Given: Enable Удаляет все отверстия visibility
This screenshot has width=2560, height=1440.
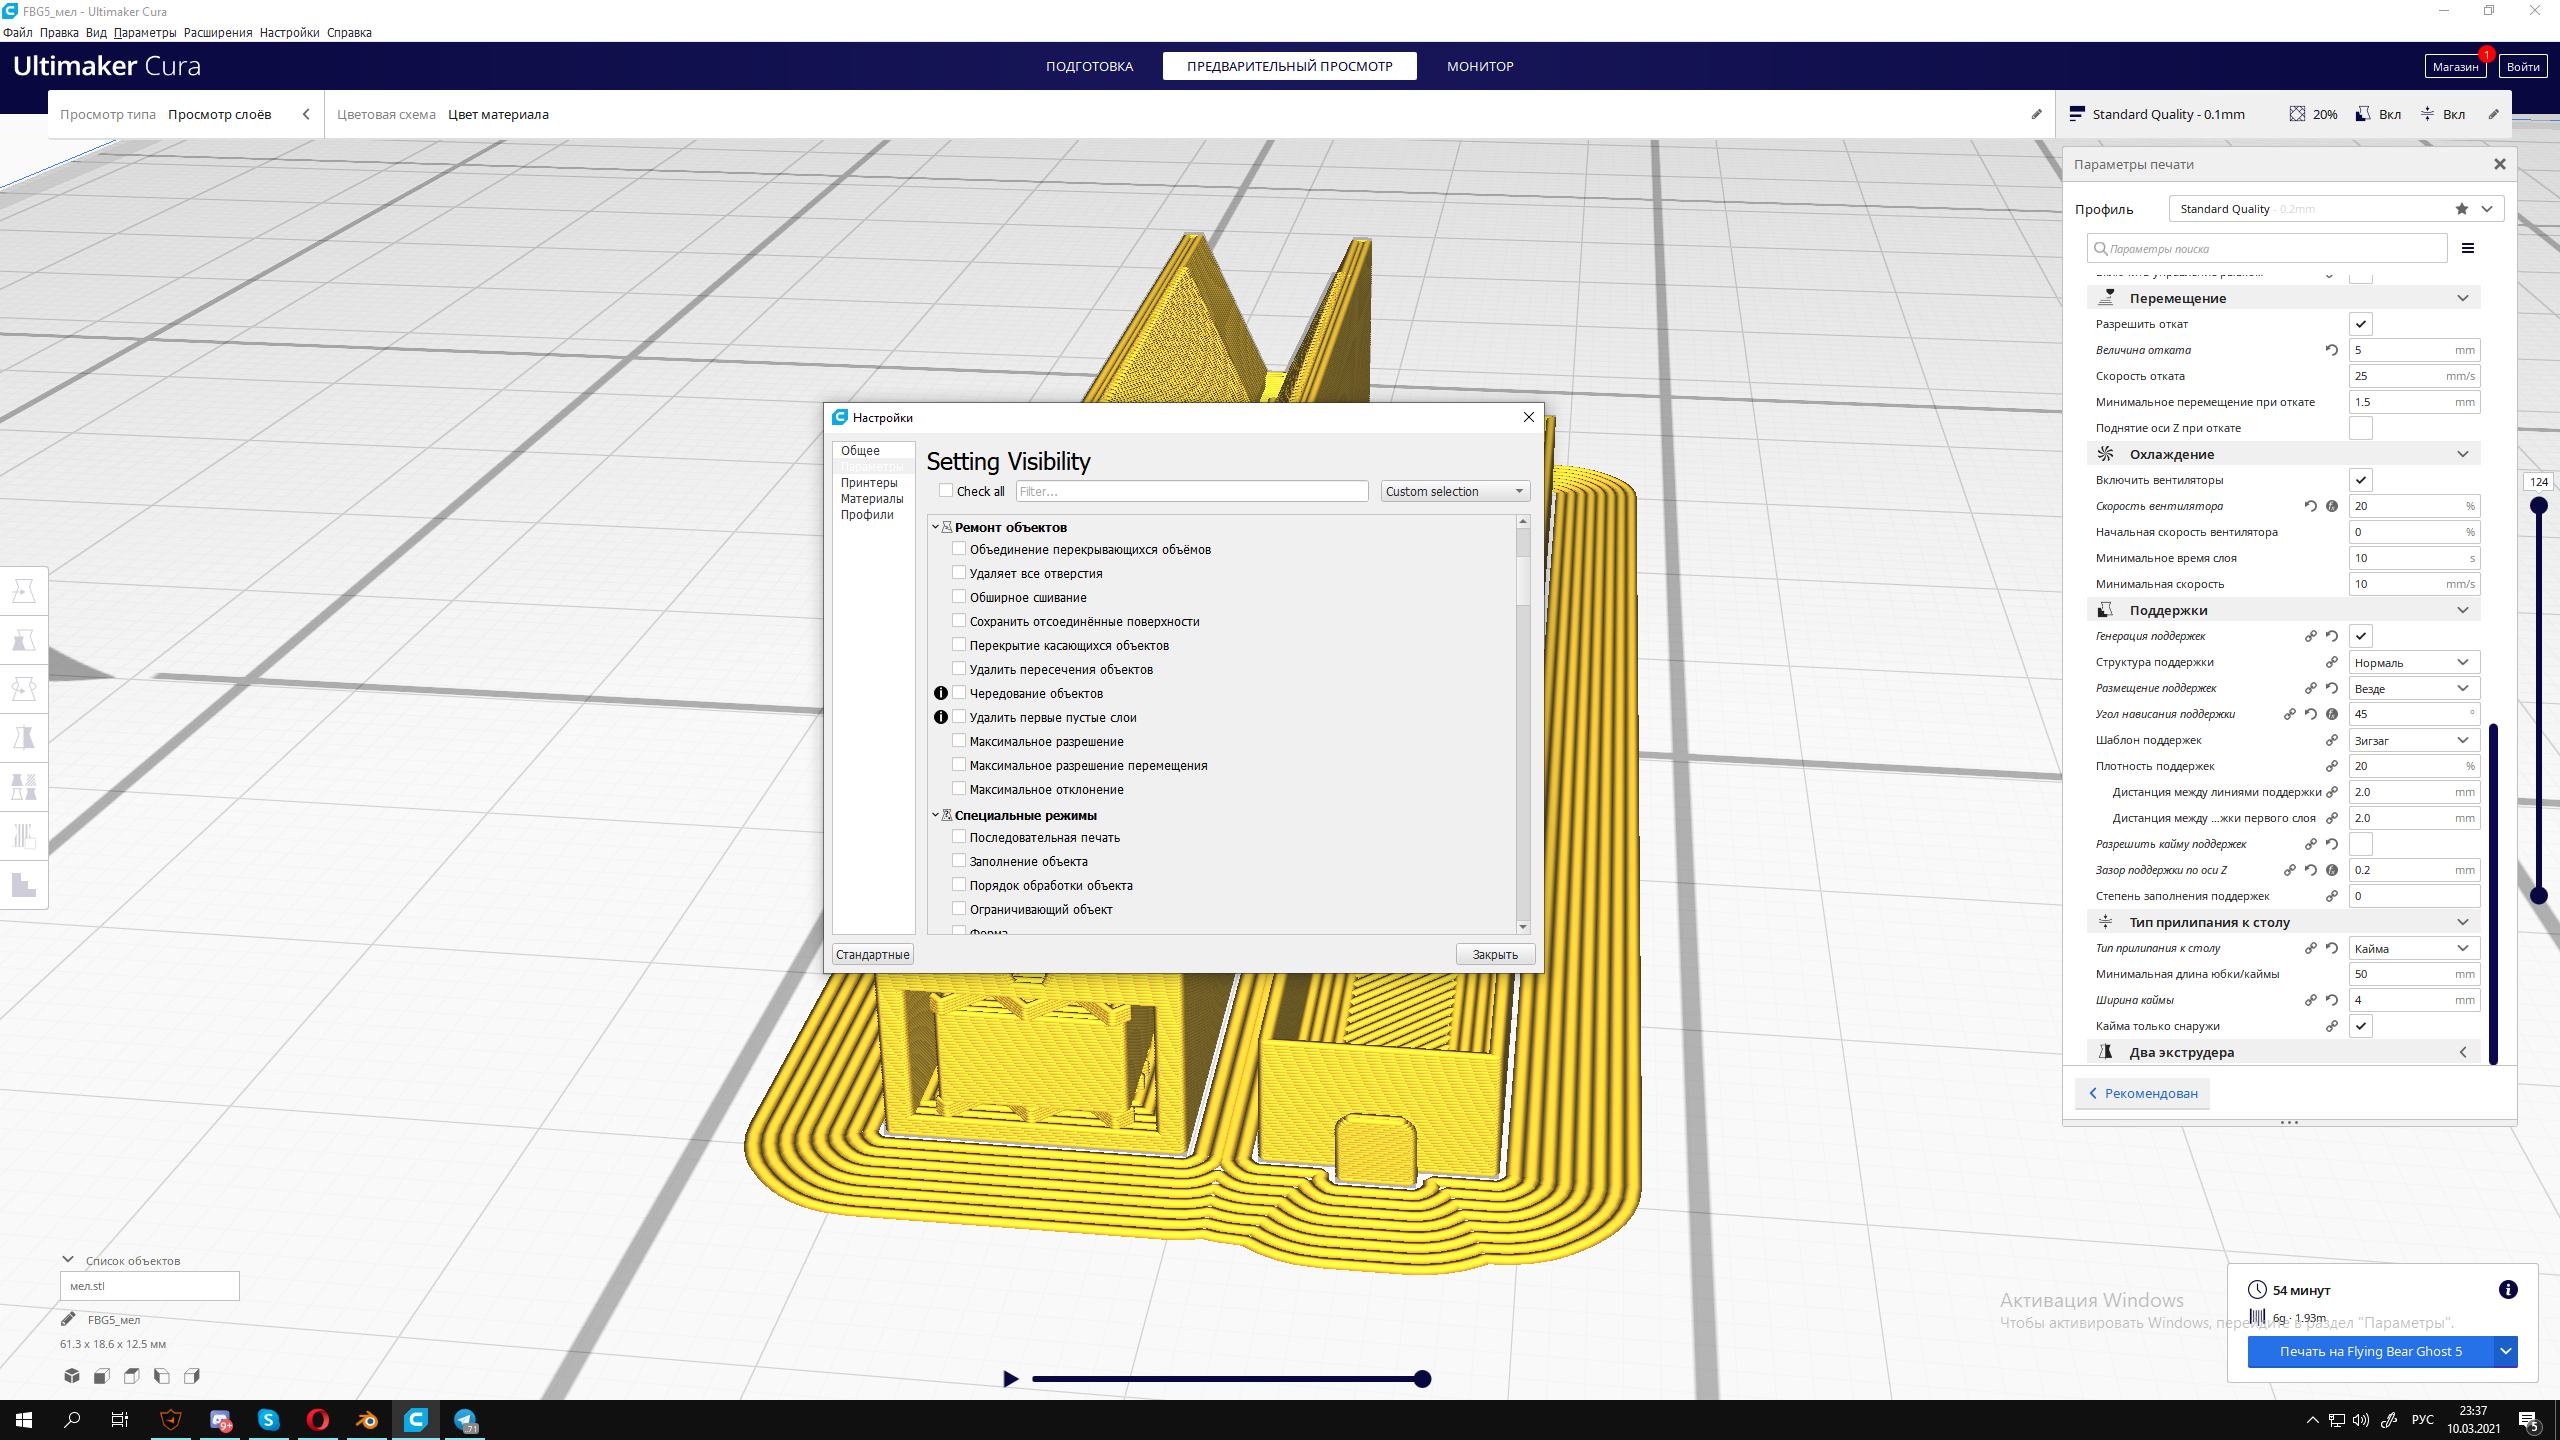Looking at the screenshot, I should 959,572.
